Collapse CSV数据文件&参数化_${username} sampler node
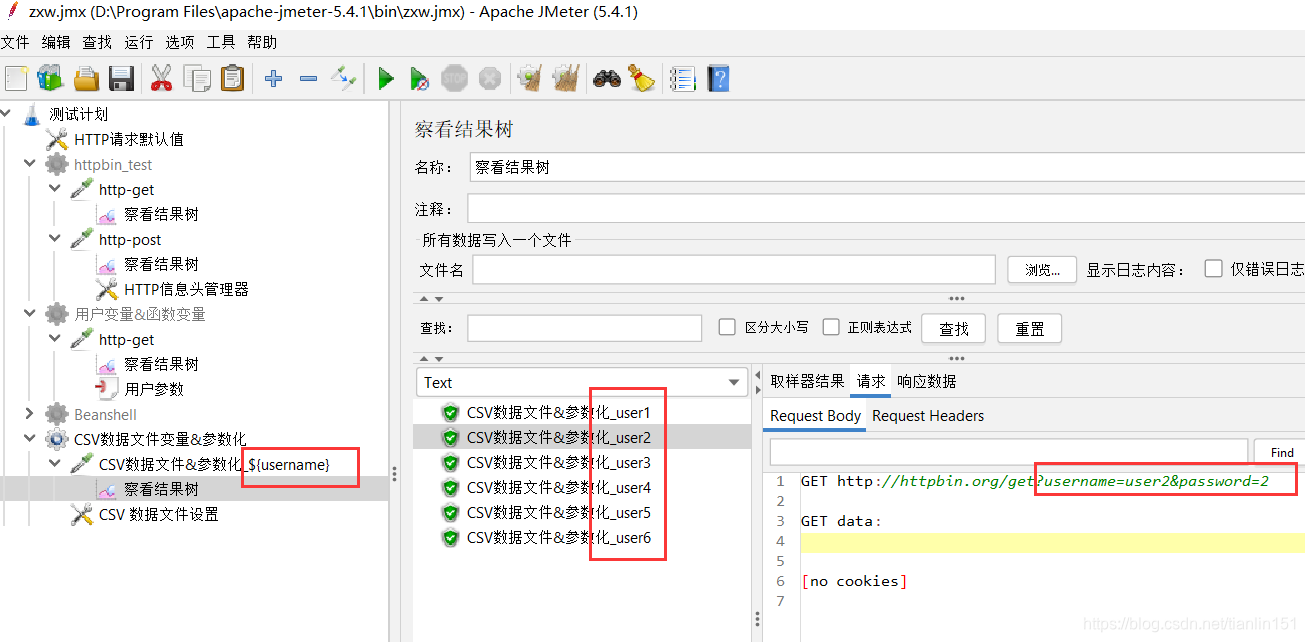1305x642 pixels. [x=55, y=464]
